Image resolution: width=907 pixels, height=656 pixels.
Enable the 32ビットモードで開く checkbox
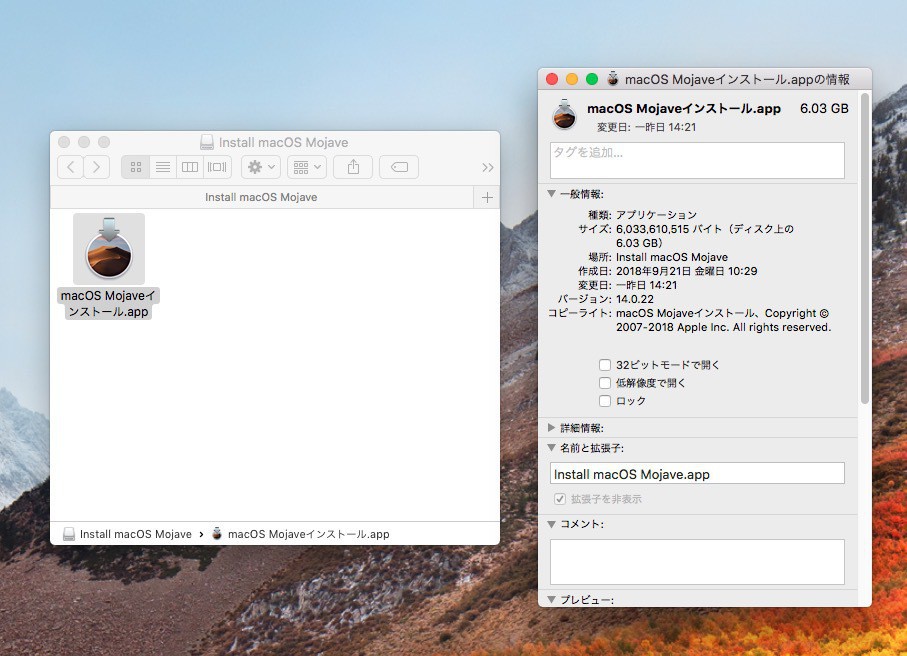(605, 365)
